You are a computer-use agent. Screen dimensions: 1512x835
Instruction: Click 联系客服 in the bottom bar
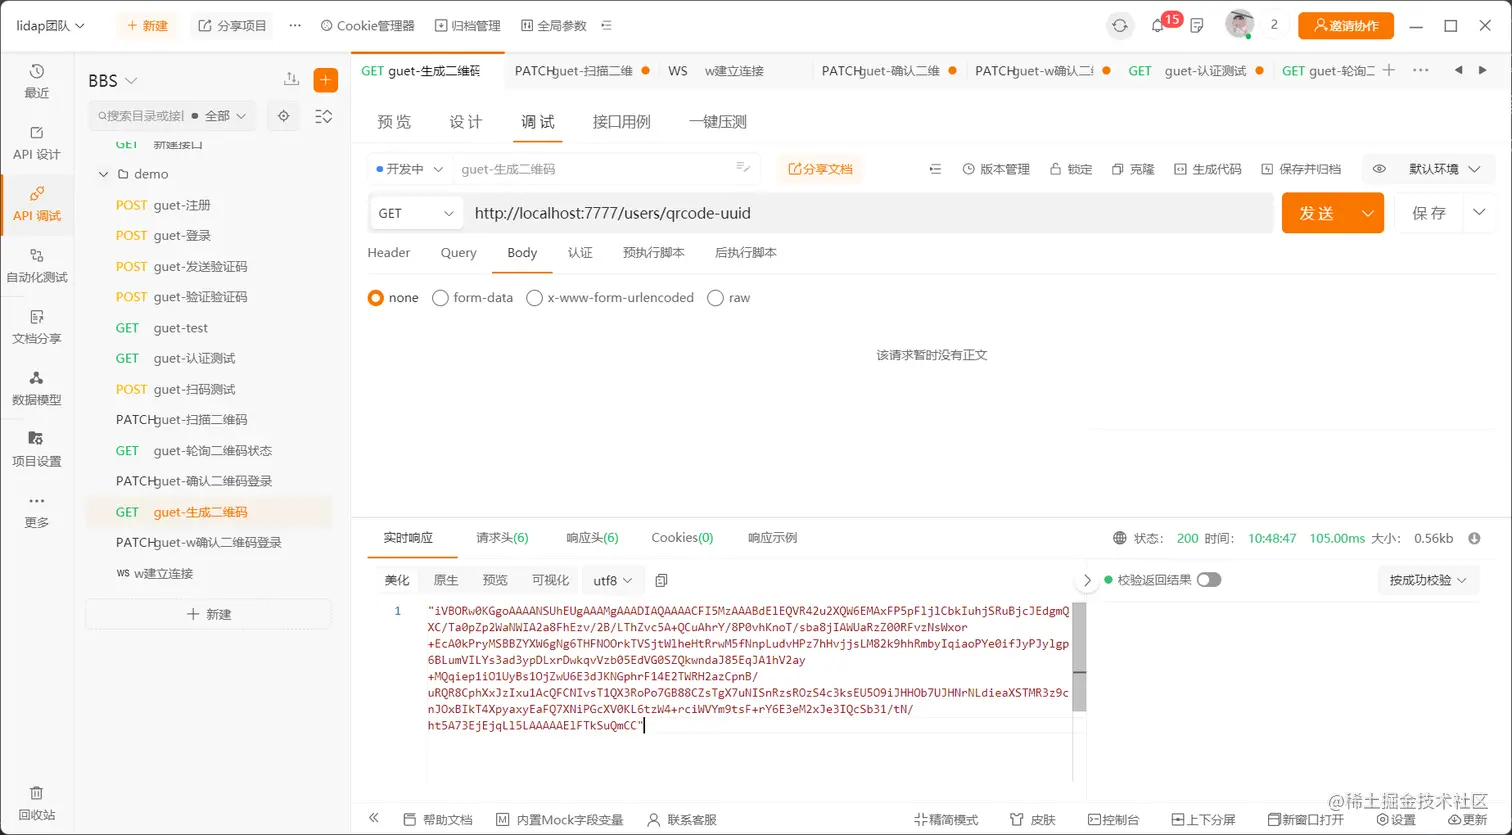pos(682,820)
